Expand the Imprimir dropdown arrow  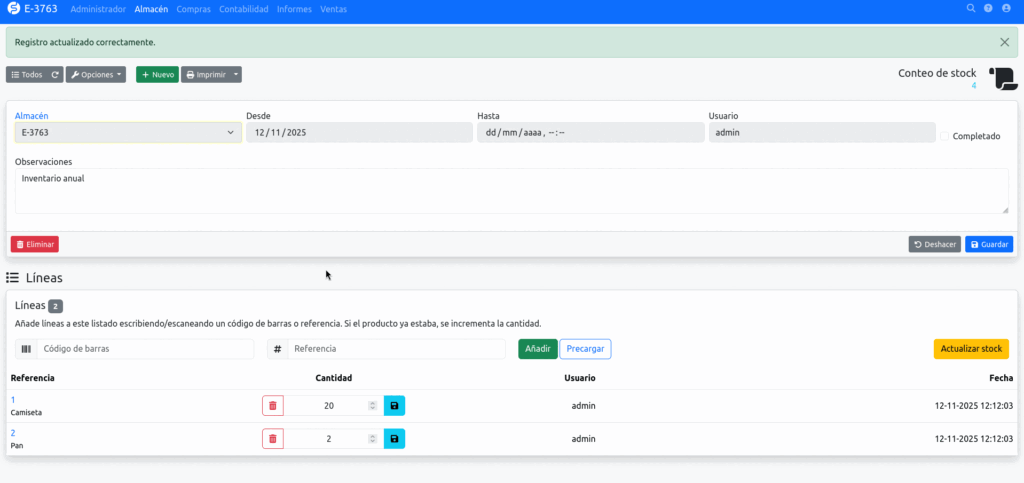pyautogui.click(x=236, y=75)
